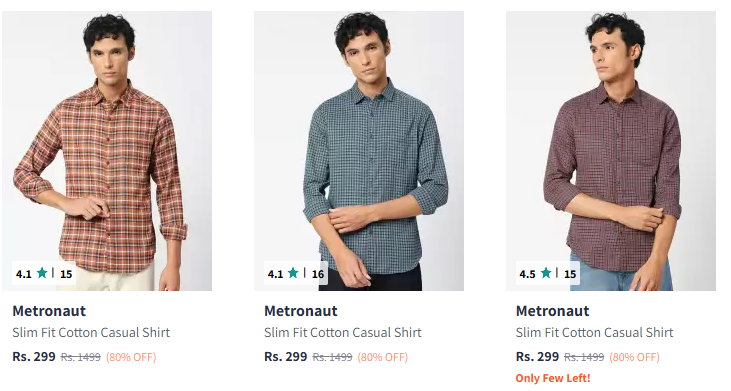Viewport: 731px width, 391px height.
Task: Click the review count 16 on the teal shirt
Action: pos(318,274)
